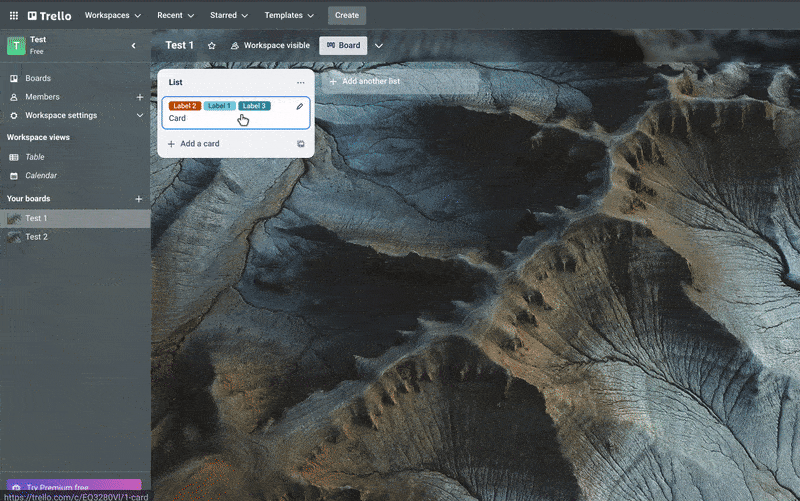Click the light blue Label 1 tag
Screen dimensions: 800x501
tap(219, 106)
